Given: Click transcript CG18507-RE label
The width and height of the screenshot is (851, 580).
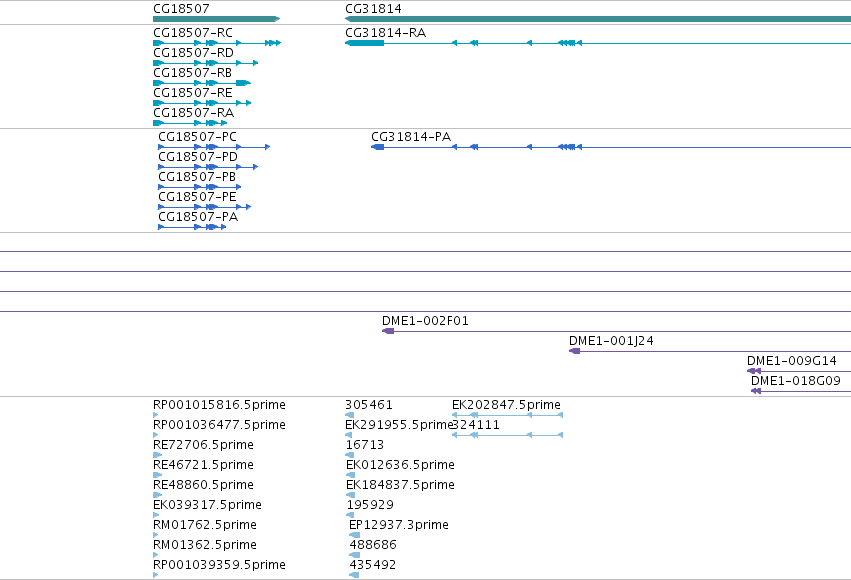Looking at the screenshot, I should point(193,93).
